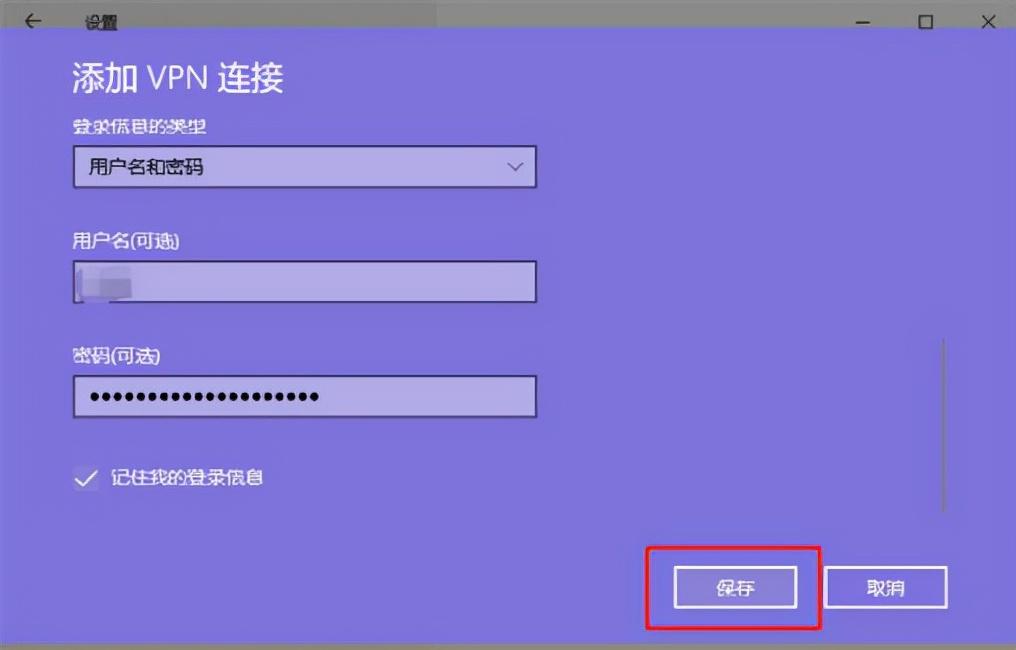Uncheck the 记住我的登录信息 checkbox
The height and width of the screenshot is (650, 1016).
(x=86, y=478)
